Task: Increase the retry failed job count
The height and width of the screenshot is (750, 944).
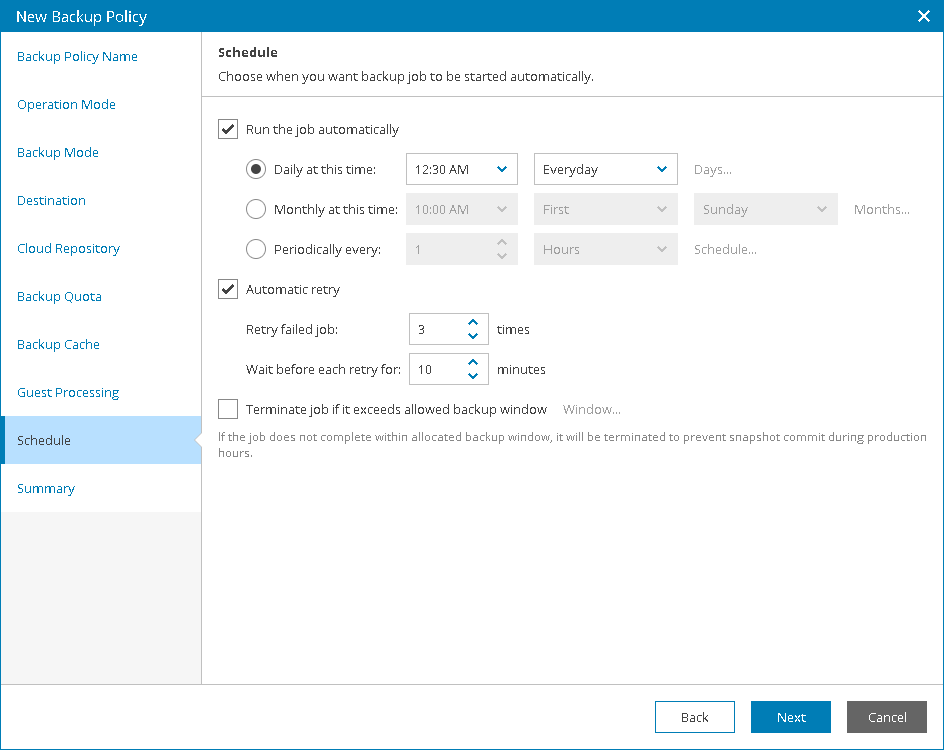Action: pos(473,322)
